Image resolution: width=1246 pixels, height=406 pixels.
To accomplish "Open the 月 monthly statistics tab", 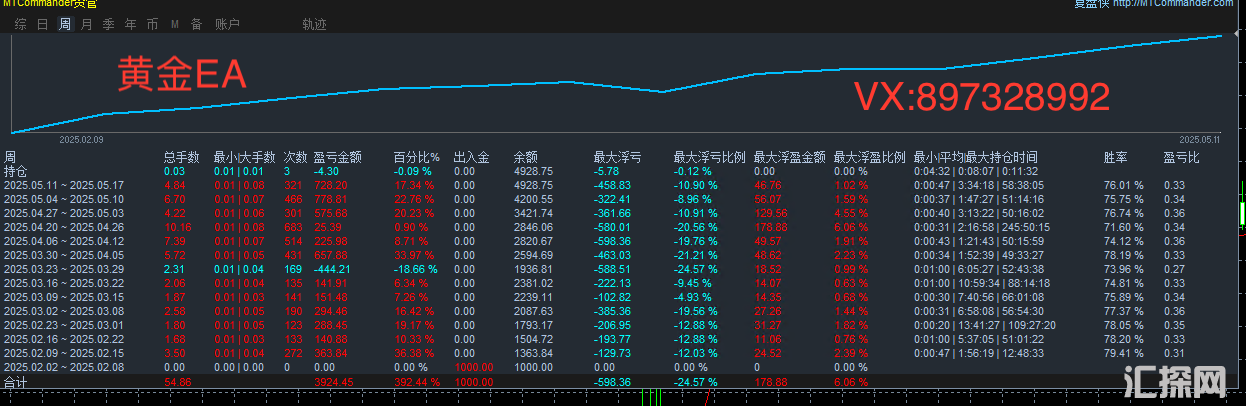I will [87, 24].
